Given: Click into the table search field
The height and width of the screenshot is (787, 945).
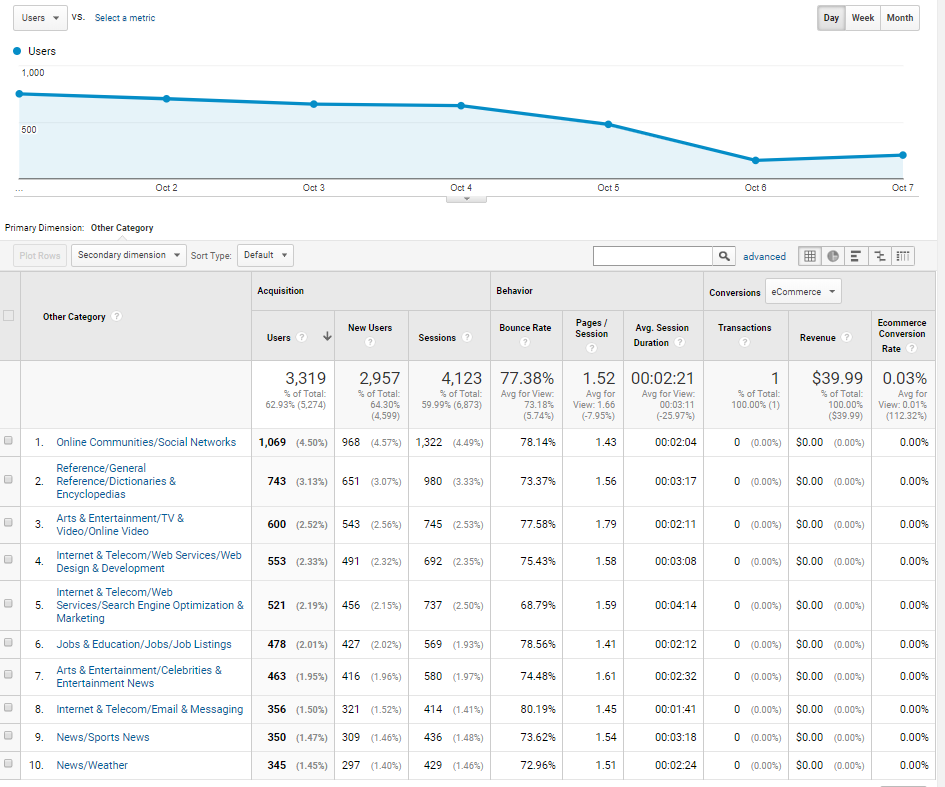Looking at the screenshot, I should click(652, 256).
